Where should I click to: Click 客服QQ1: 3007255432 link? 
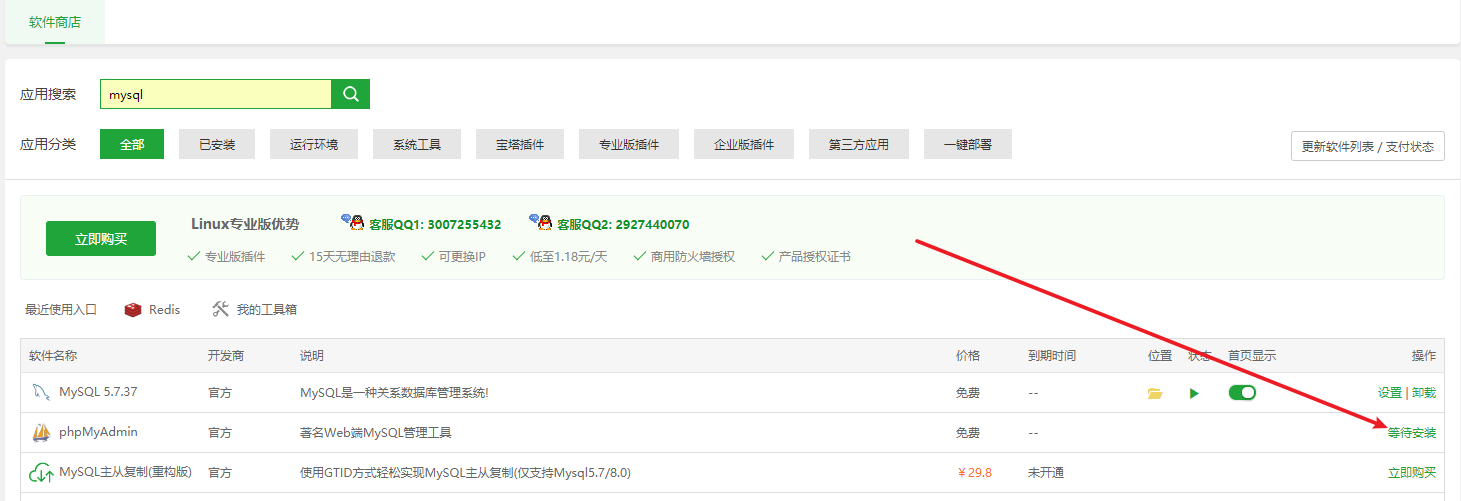pos(435,224)
